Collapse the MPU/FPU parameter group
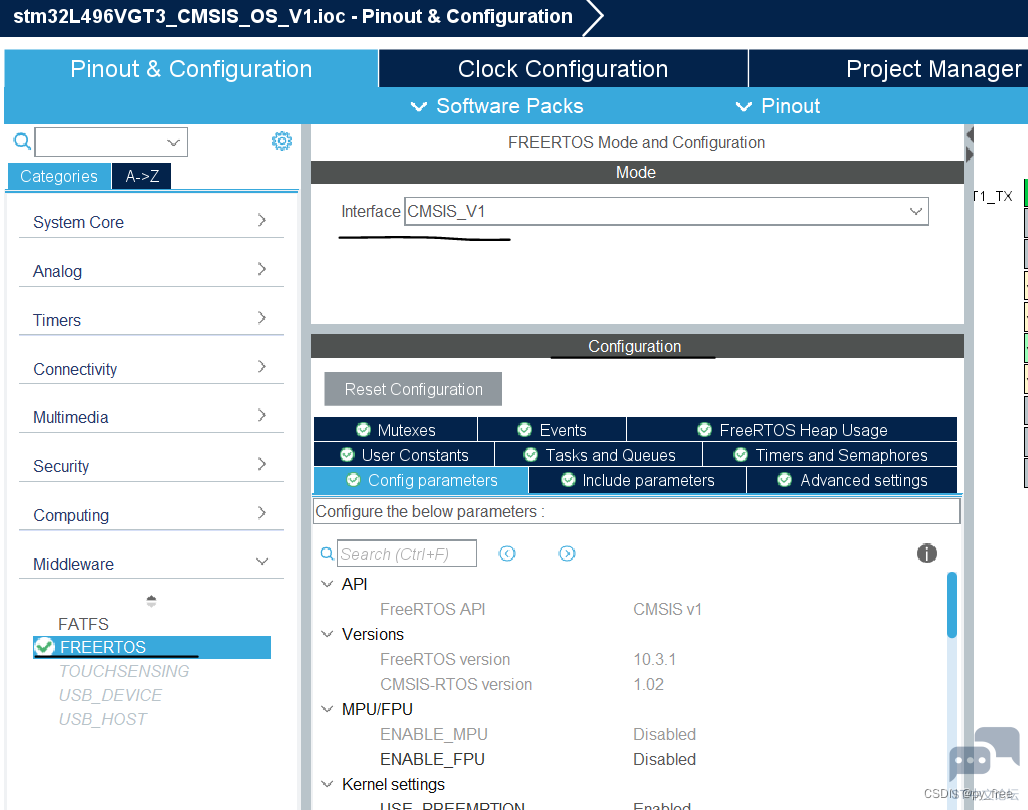The height and width of the screenshot is (810, 1028). tap(327, 709)
